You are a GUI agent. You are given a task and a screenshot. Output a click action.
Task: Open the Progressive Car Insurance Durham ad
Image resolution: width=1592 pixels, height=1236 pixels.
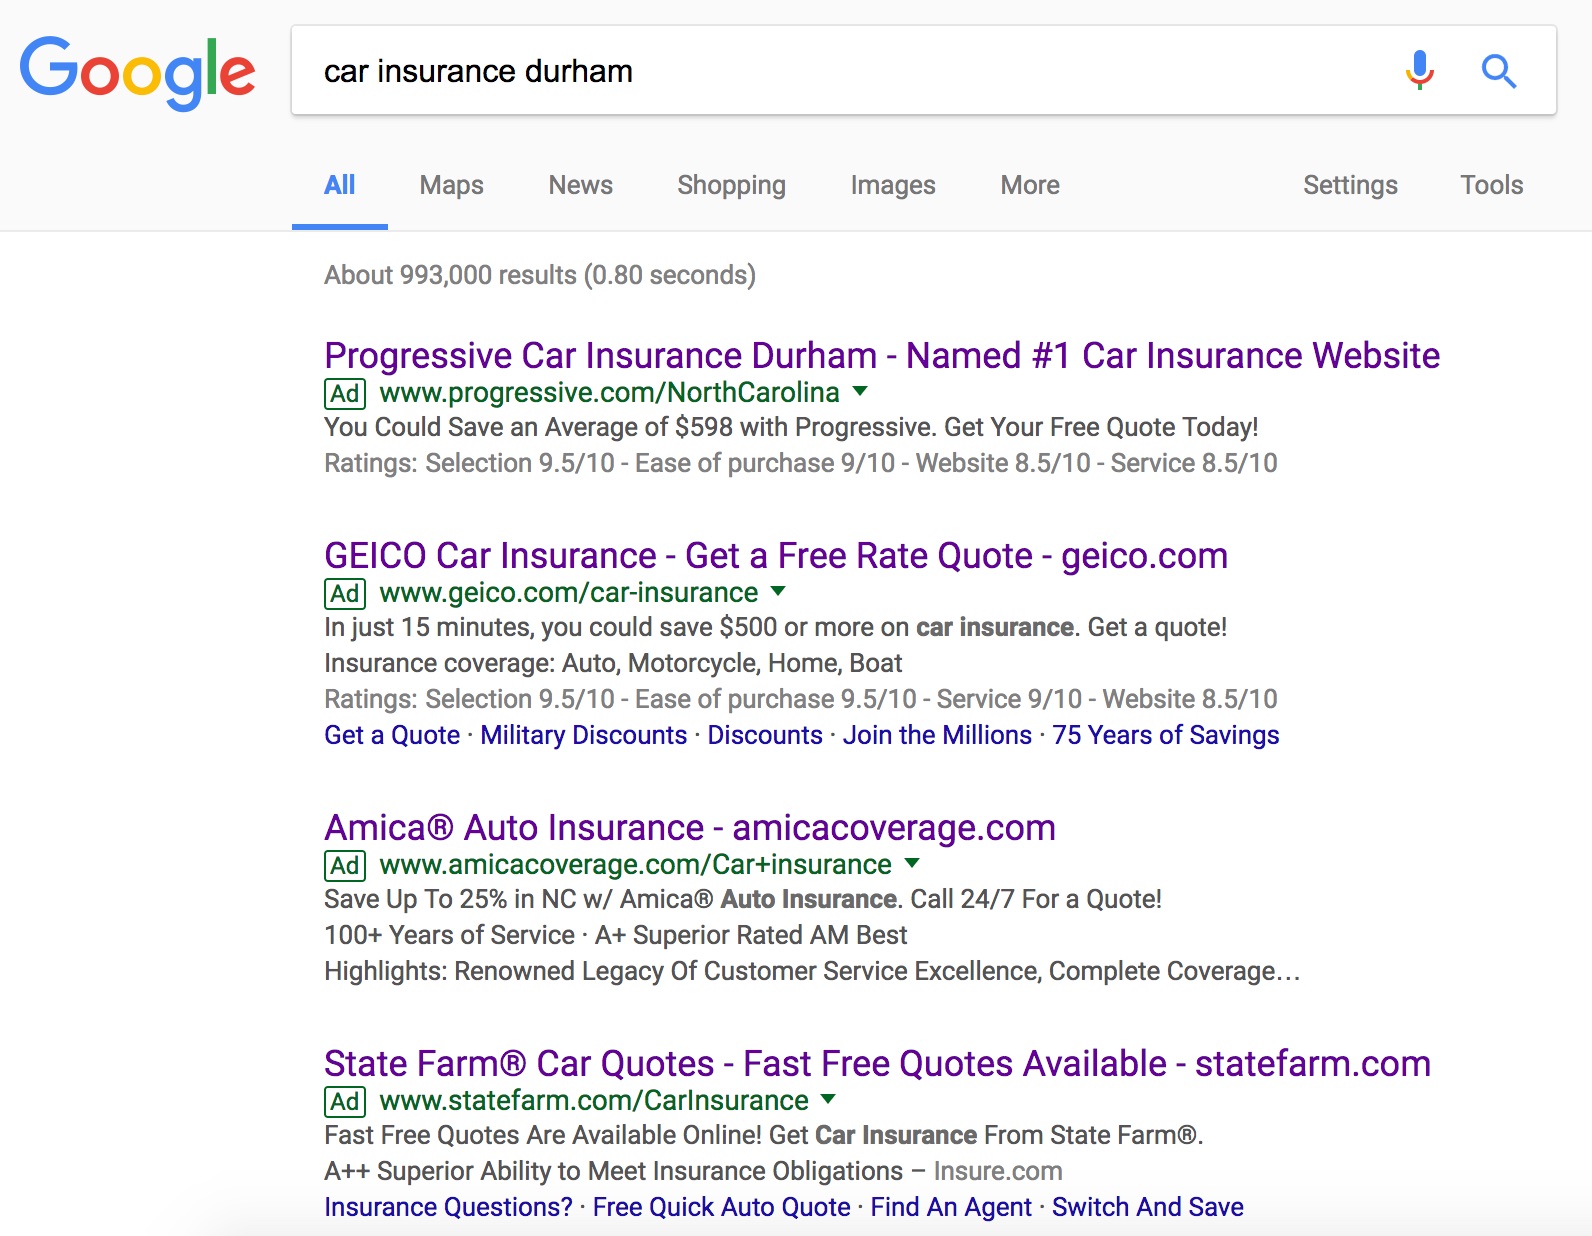point(882,356)
